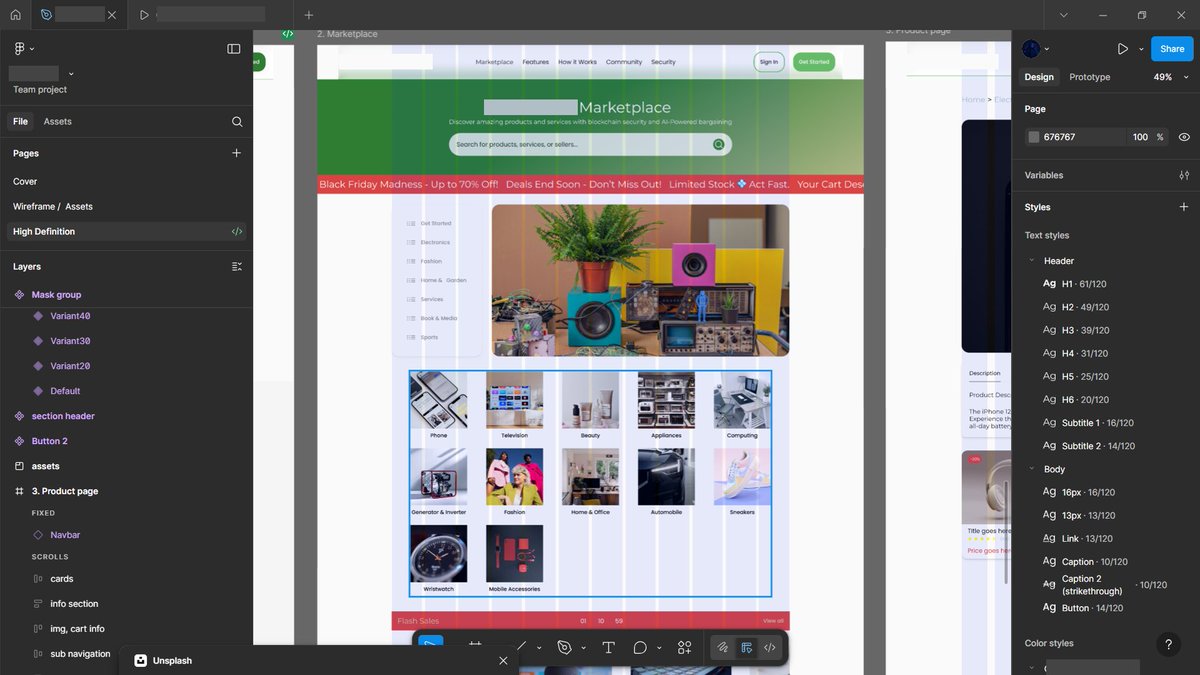The width and height of the screenshot is (1200, 675).
Task: Click Dev Mode icon on High Definition page
Action: [237, 232]
